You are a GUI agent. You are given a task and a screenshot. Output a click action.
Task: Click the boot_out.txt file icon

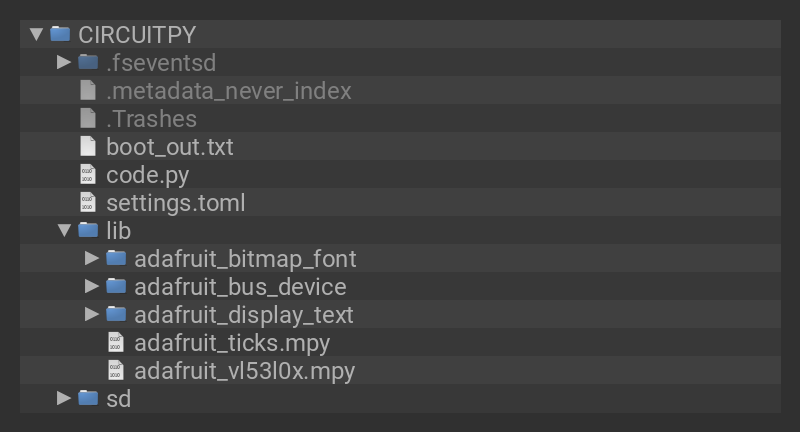88,146
